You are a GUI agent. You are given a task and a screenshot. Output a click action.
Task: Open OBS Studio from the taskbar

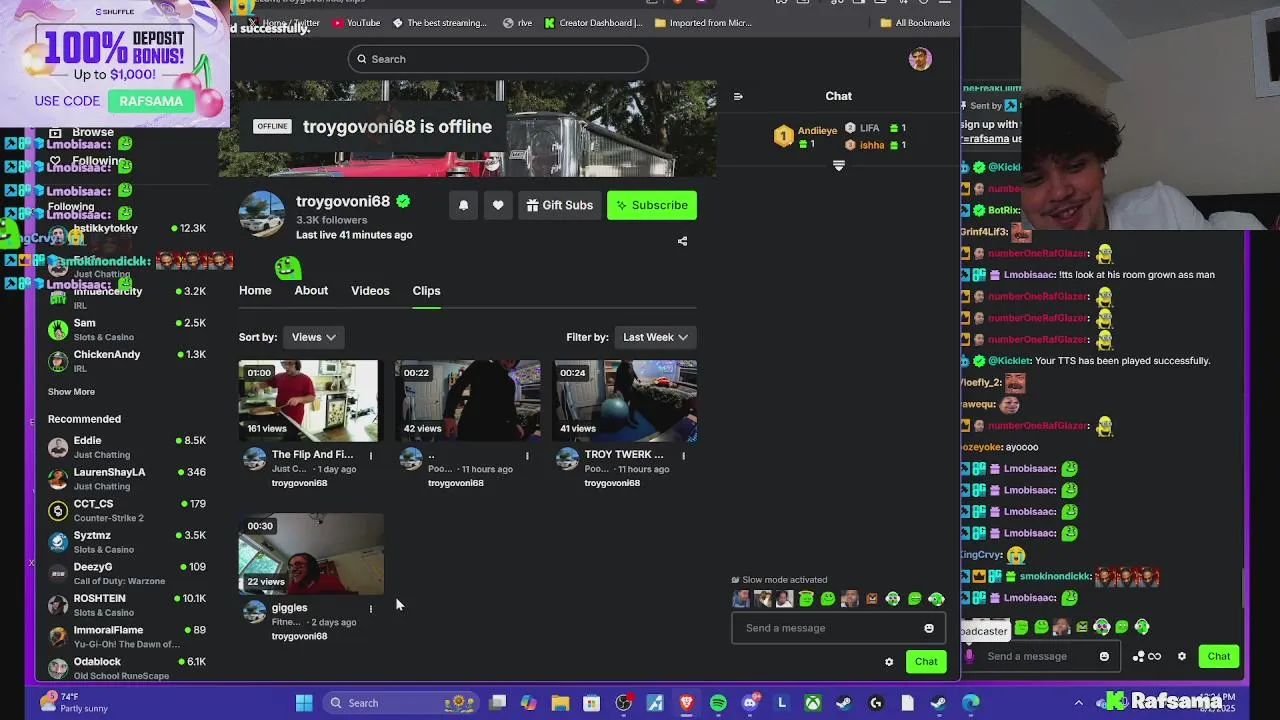click(x=623, y=703)
